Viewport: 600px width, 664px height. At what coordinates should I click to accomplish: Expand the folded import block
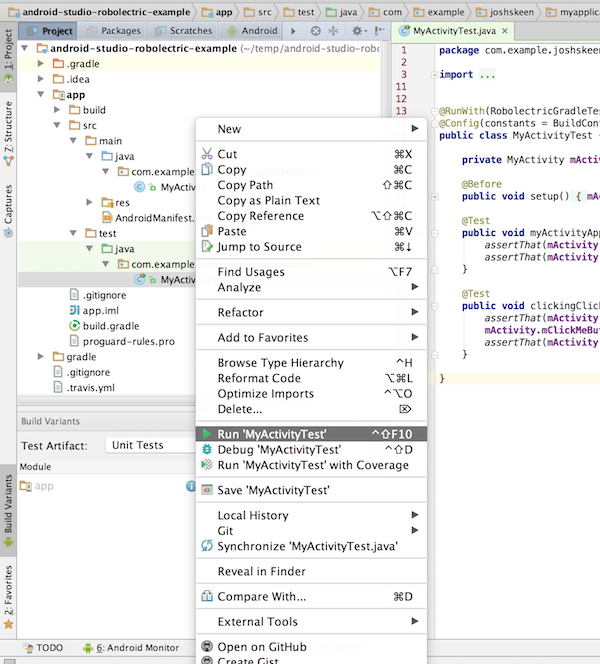click(x=434, y=75)
